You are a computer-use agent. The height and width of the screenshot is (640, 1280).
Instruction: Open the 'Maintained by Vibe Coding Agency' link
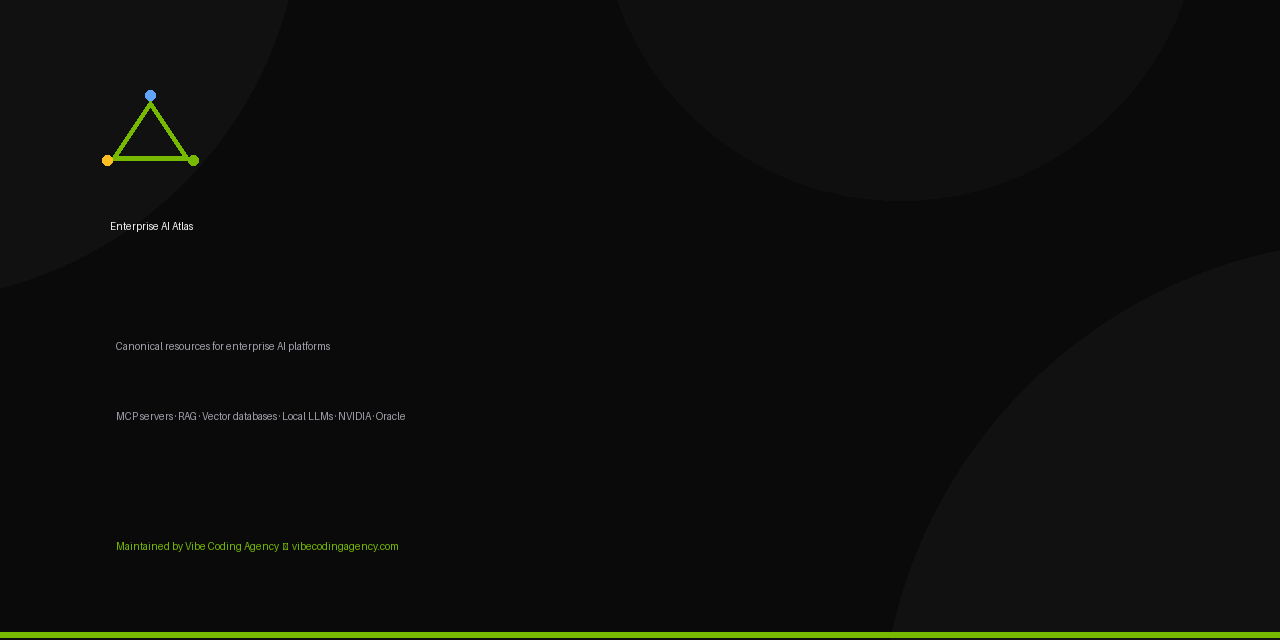click(x=257, y=547)
